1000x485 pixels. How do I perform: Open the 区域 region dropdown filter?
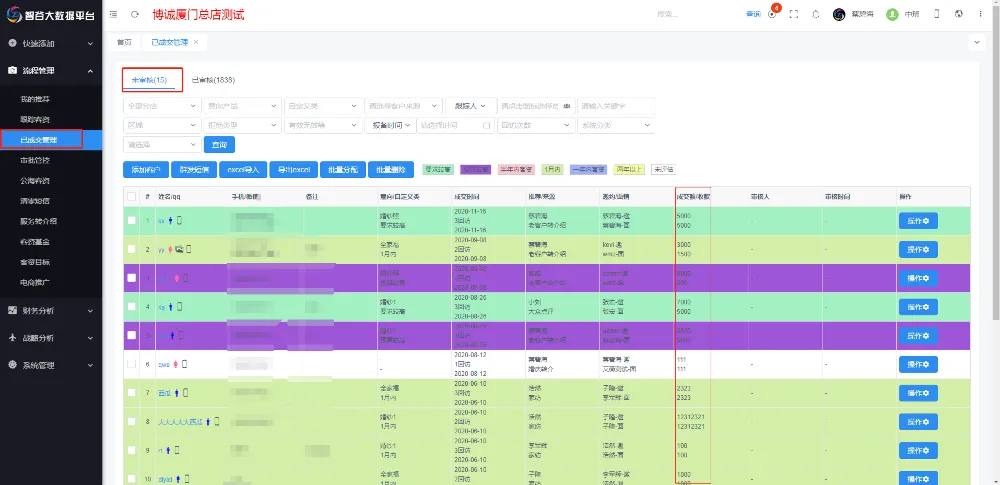160,125
